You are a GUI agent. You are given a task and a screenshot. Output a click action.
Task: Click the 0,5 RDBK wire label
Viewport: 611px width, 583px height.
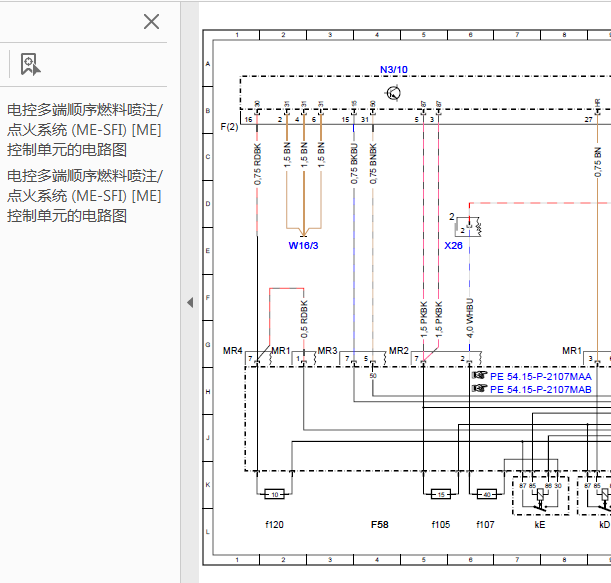tap(304, 319)
